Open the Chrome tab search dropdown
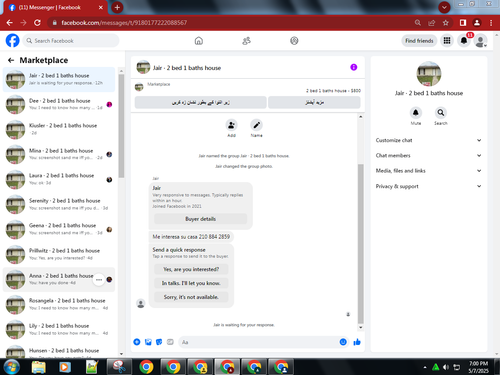The image size is (500, 375). [444, 7]
